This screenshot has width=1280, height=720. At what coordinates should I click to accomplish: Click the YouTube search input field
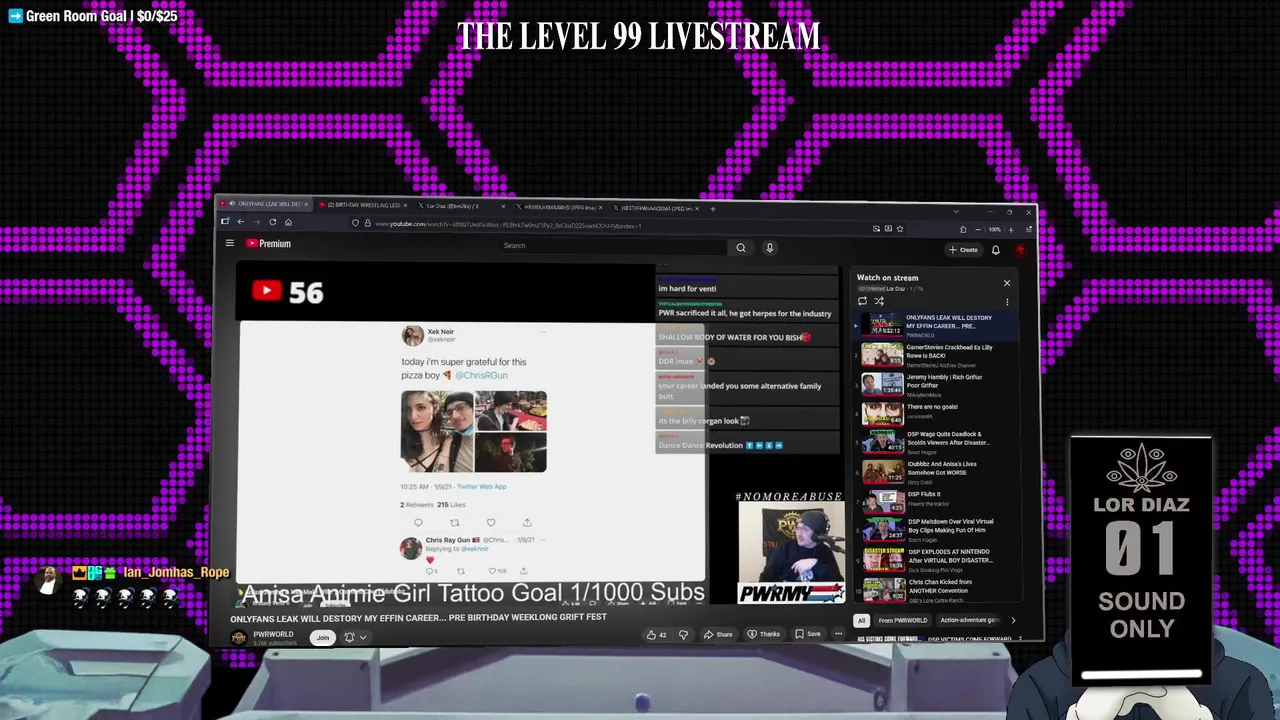[x=612, y=246]
